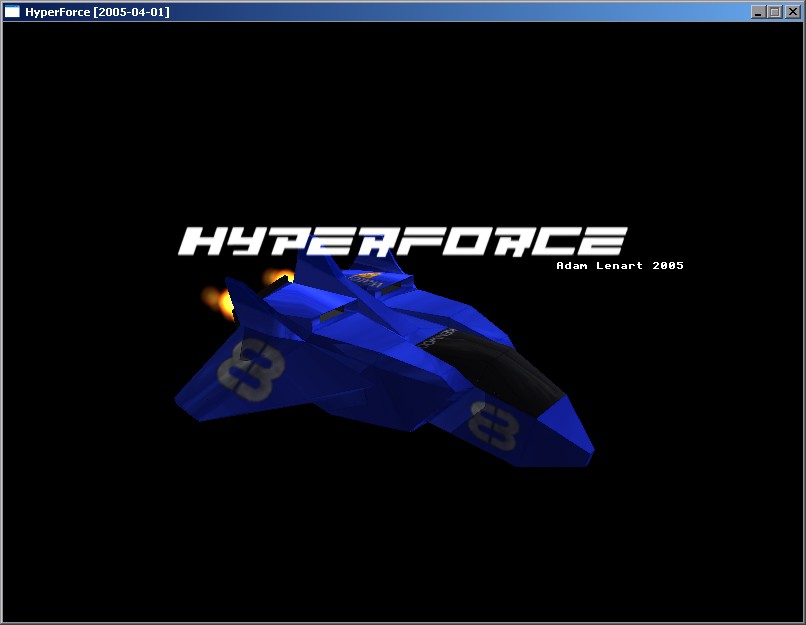Click the pointed nose of the blue spaceship

[x=586, y=455]
